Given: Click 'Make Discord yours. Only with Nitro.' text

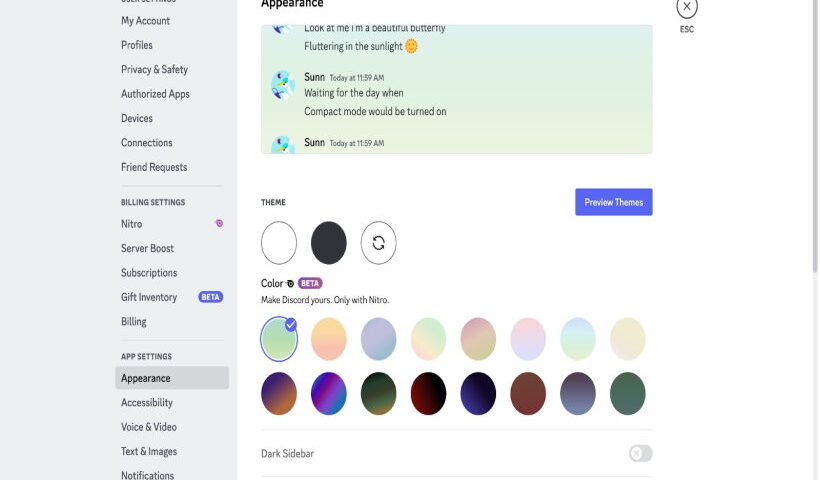Looking at the screenshot, I should pyautogui.click(x=325, y=300).
